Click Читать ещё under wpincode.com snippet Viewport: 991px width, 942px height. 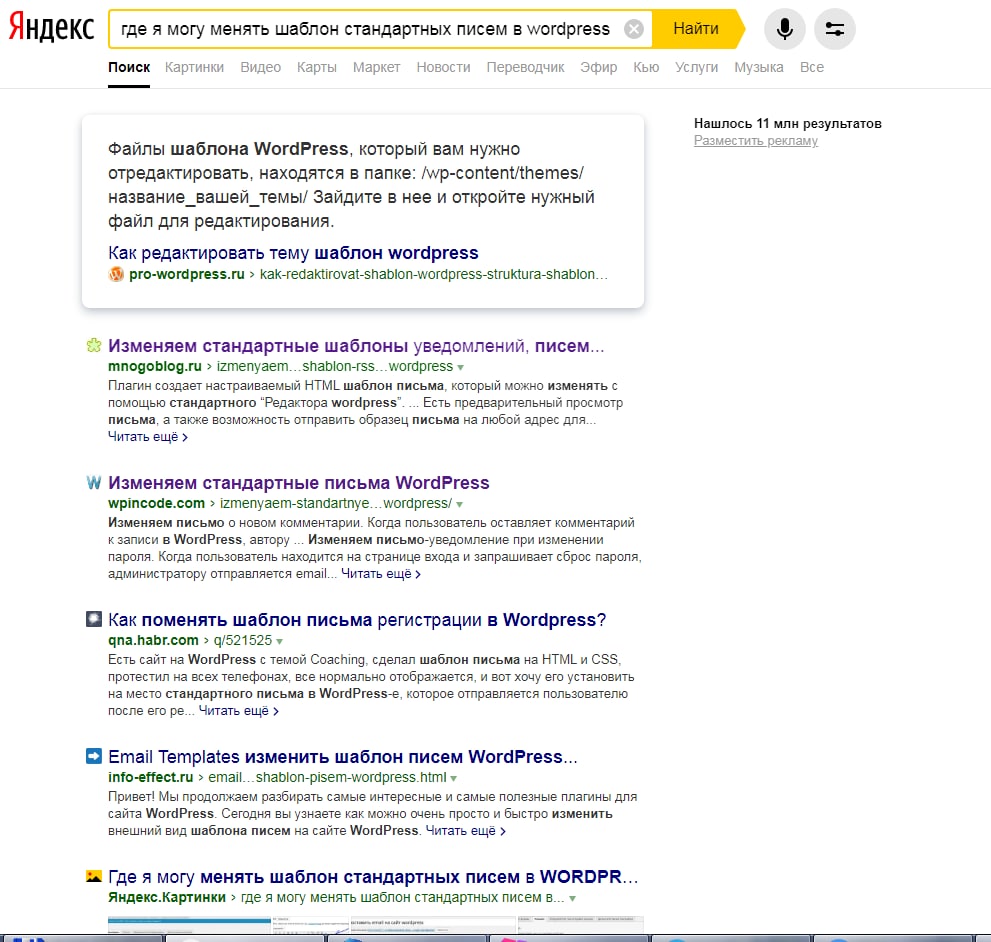coord(381,574)
